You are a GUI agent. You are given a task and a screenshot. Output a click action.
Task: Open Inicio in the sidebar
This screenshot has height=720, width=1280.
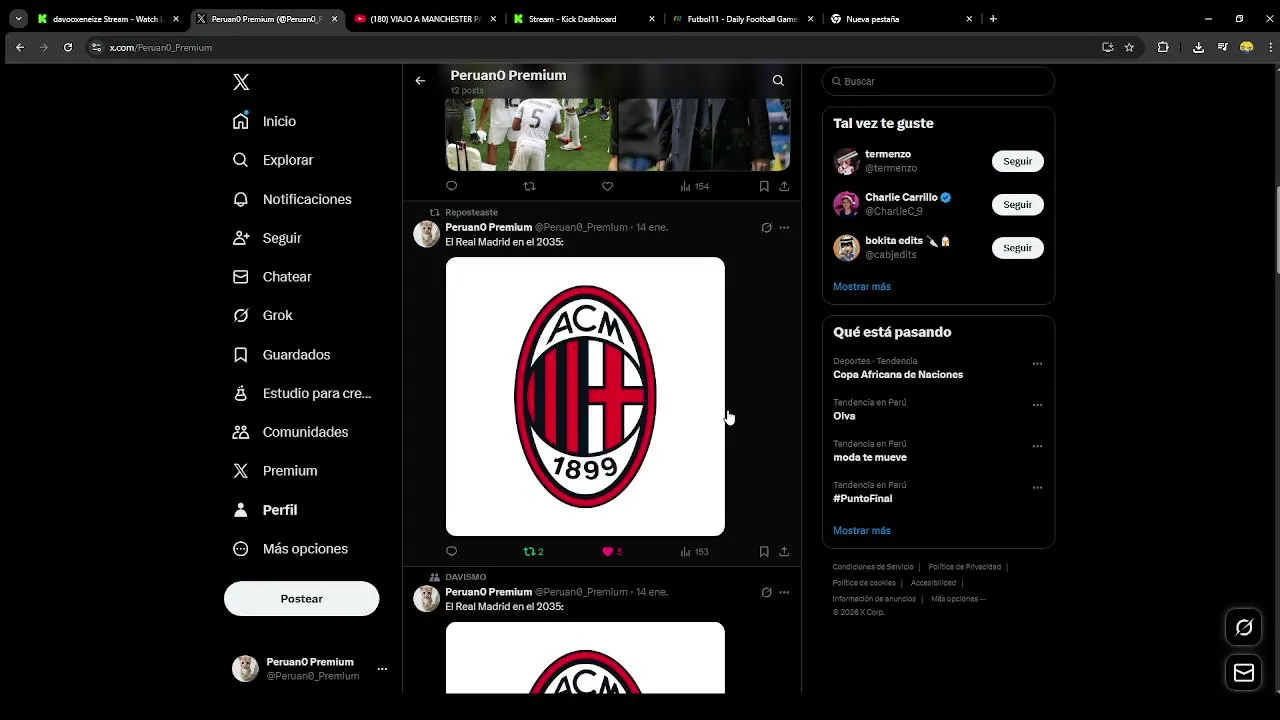coord(264,121)
